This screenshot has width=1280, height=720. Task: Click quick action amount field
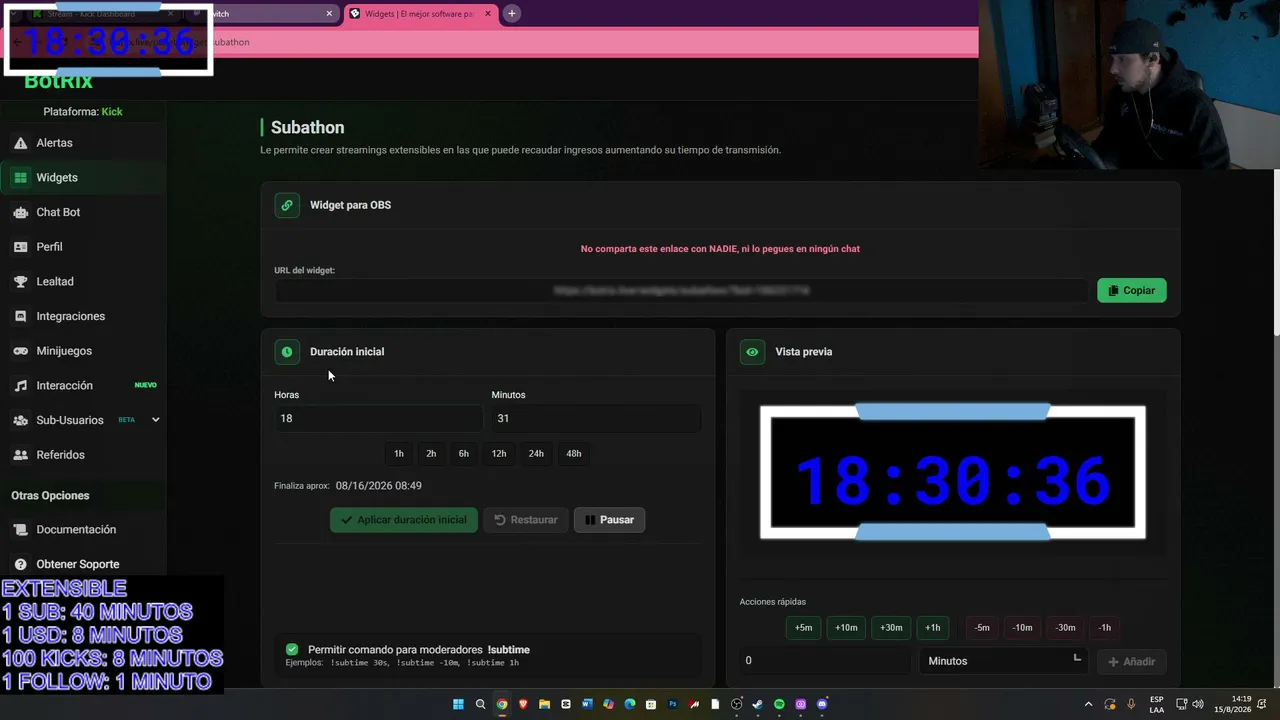tap(826, 661)
